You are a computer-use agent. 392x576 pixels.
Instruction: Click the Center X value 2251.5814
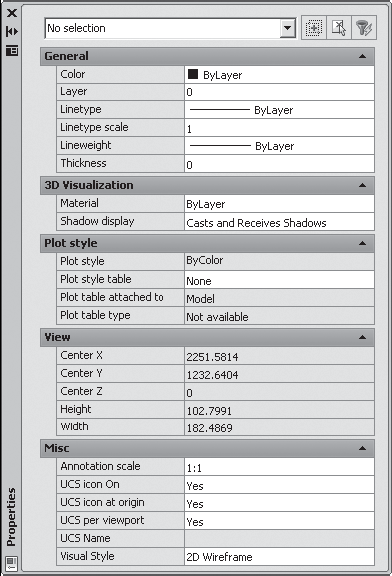coord(279,356)
